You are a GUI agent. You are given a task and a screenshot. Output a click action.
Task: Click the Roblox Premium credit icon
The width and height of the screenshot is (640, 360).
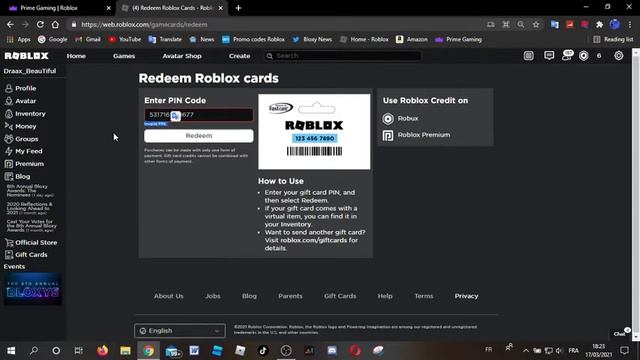[x=388, y=135]
